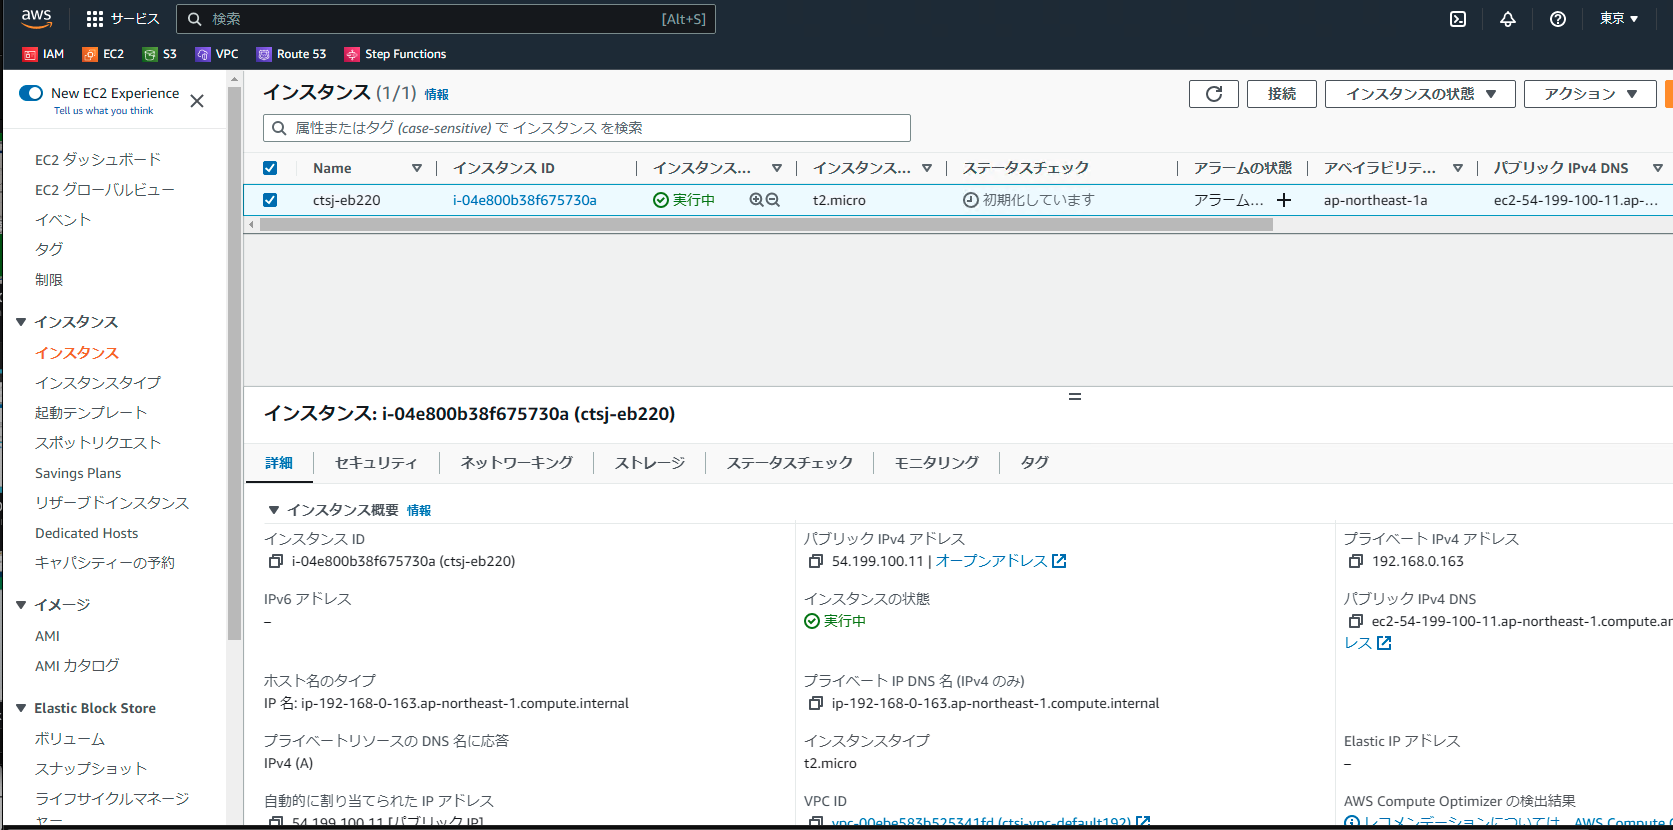Switch to the ストレージ tab
This screenshot has width=1673, height=830.
650,463
